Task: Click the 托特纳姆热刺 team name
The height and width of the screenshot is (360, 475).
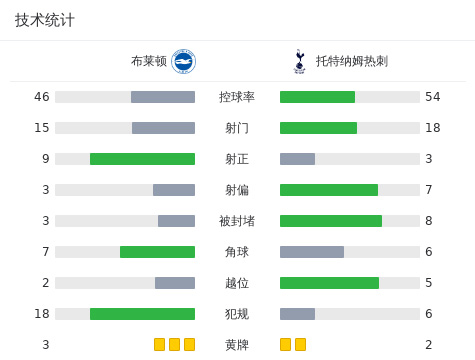Action: 352,61
